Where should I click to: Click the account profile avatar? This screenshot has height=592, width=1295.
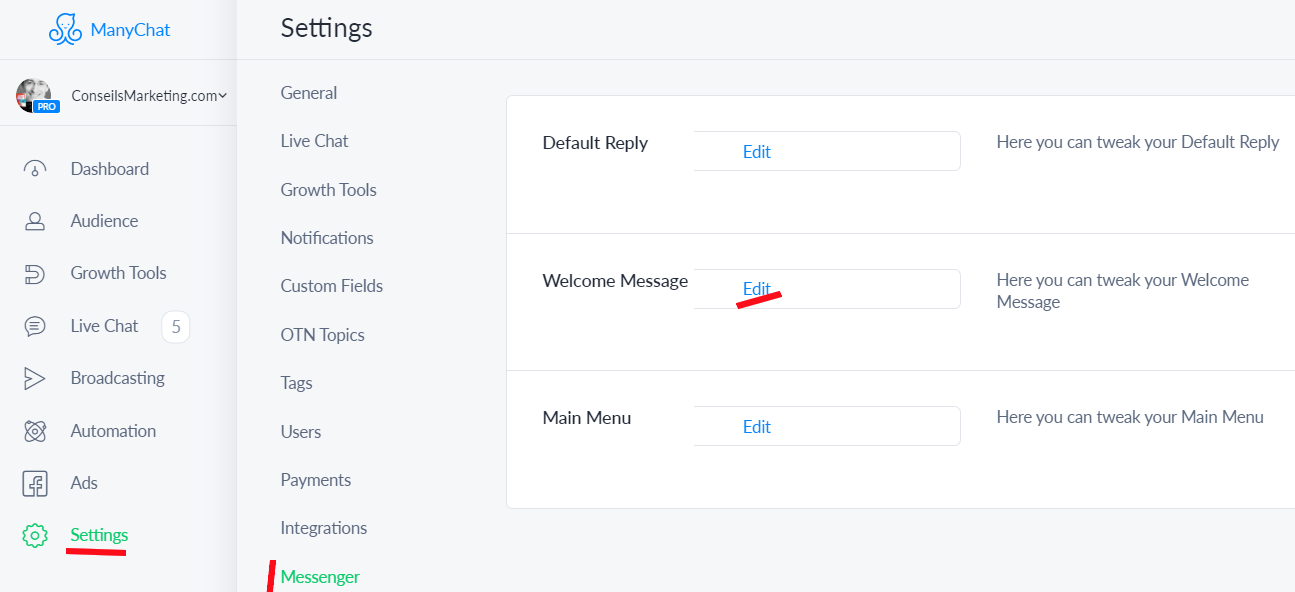point(36,95)
